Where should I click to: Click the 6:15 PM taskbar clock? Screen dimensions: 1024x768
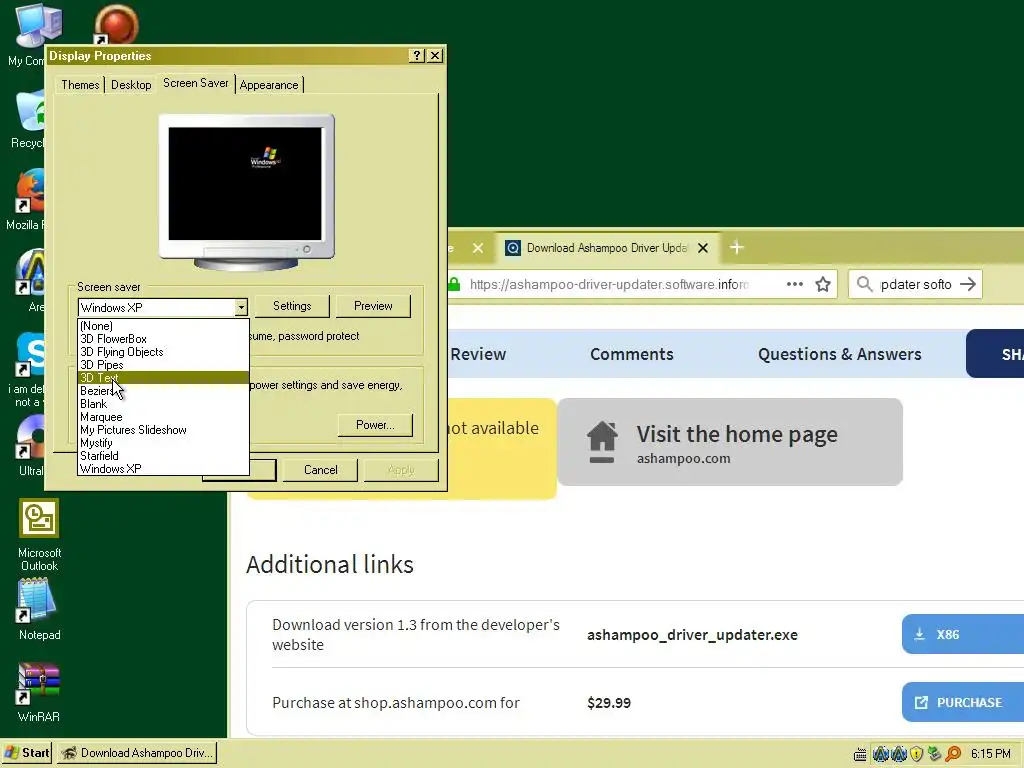pyautogui.click(x=991, y=754)
